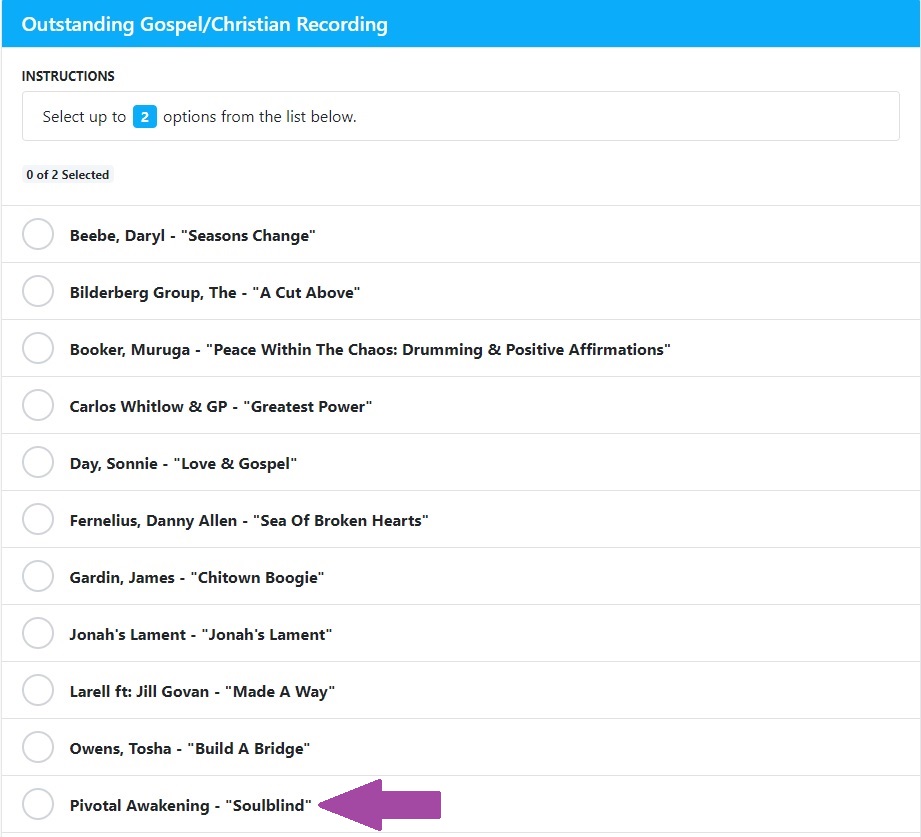Select the Day, Sonnie "Love & Gospel" circle
921x837 pixels.
38,462
